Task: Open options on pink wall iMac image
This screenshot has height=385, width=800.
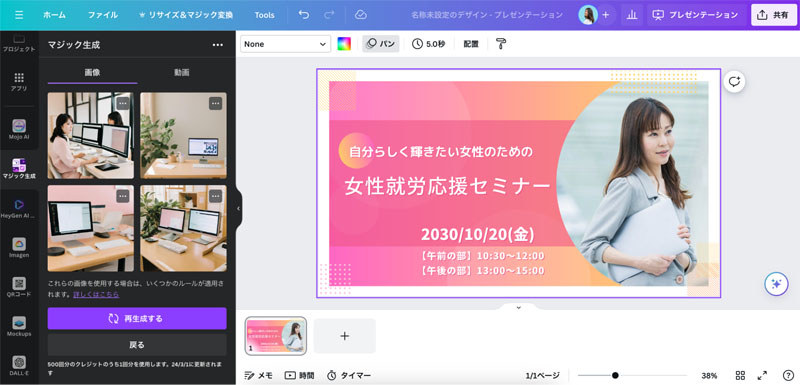Action: click(x=122, y=196)
